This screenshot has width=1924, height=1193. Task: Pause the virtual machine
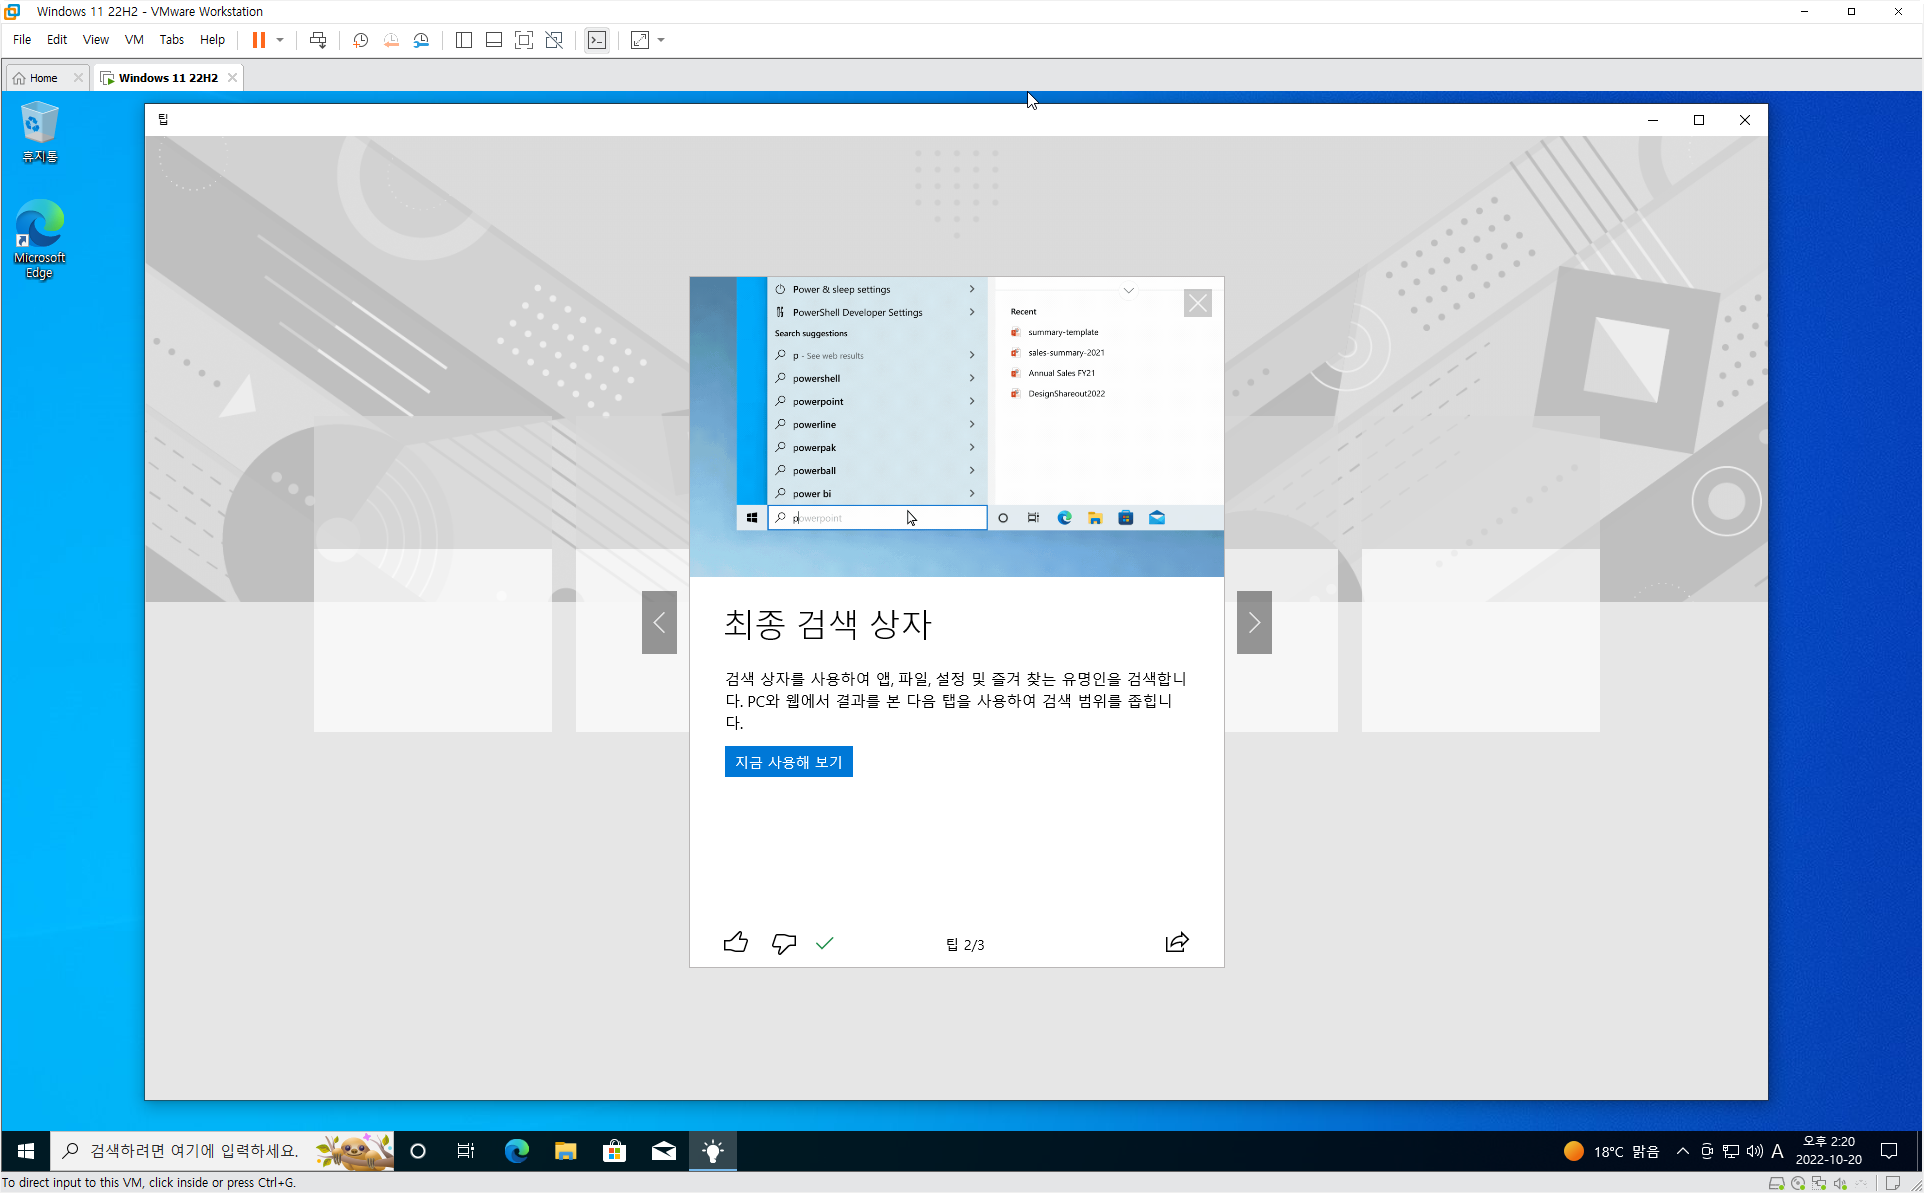258,40
